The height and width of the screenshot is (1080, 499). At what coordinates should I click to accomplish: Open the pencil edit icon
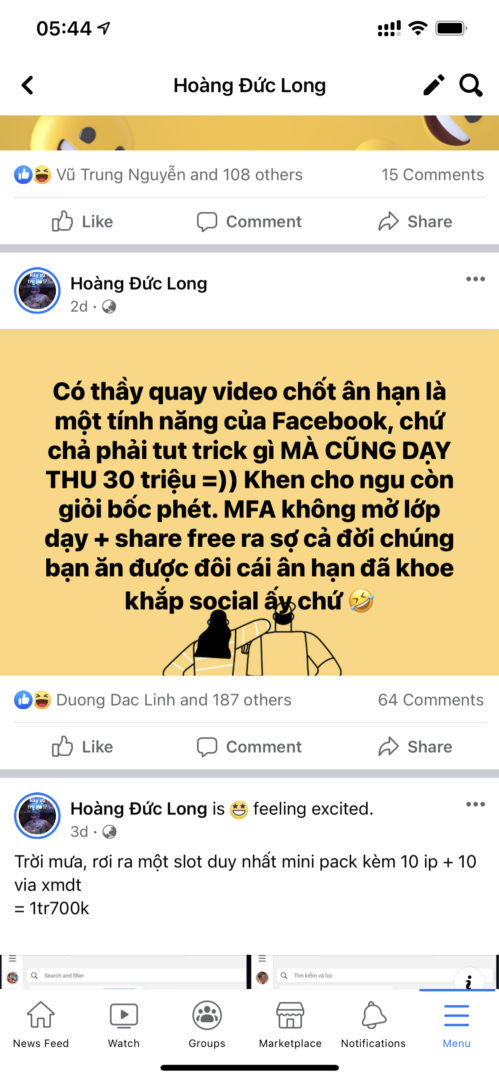click(x=434, y=85)
